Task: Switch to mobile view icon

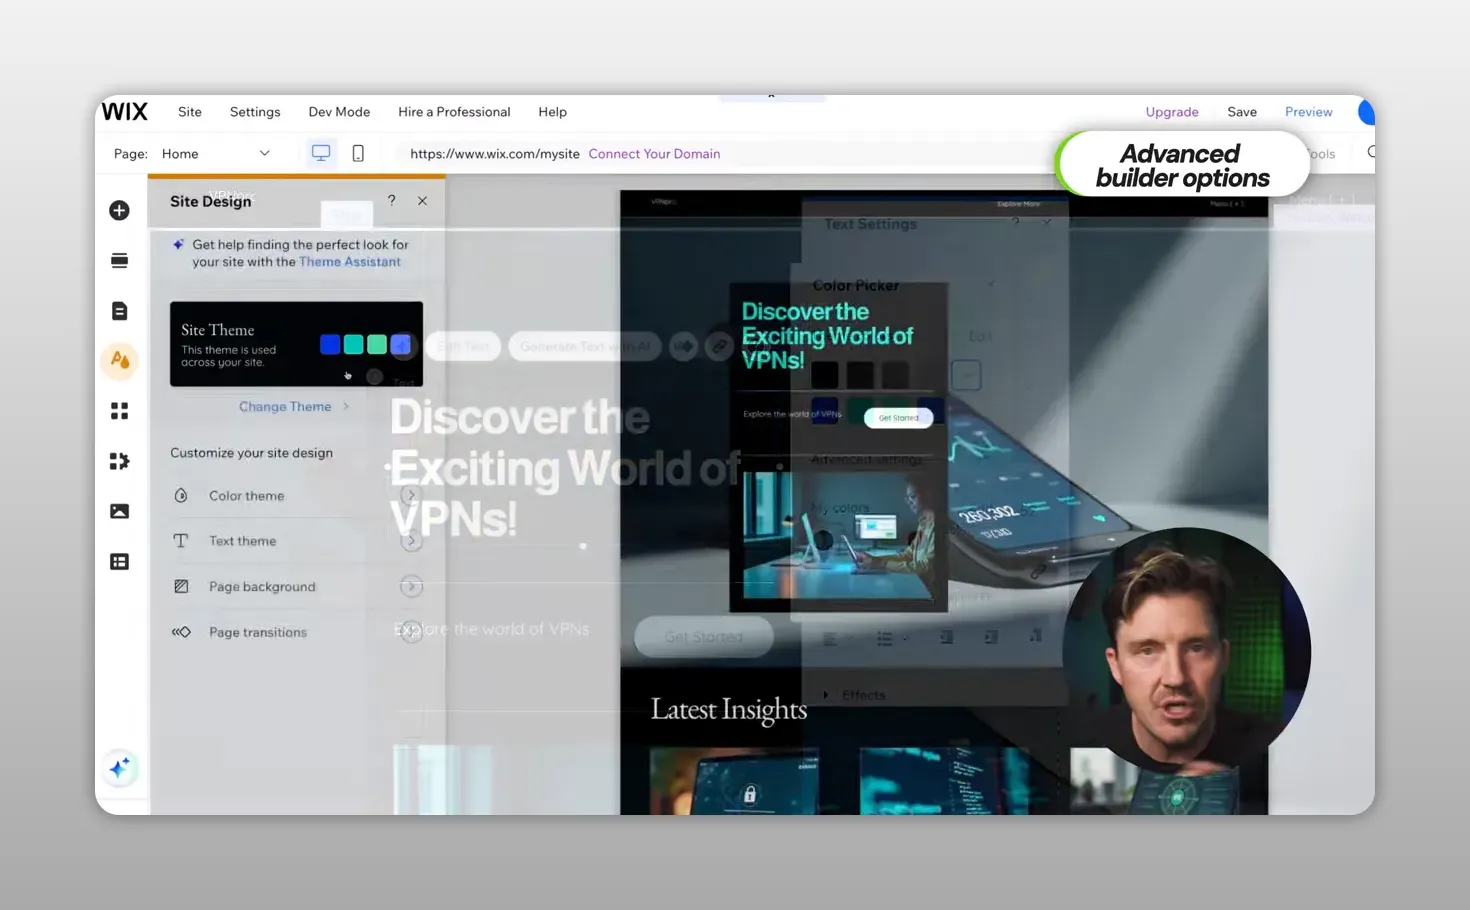Action: pyautogui.click(x=358, y=153)
